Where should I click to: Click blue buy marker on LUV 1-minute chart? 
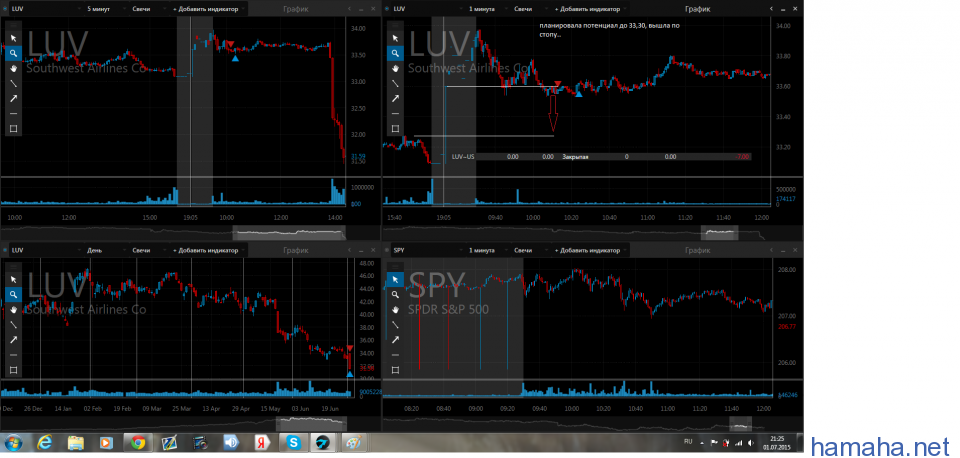point(579,94)
